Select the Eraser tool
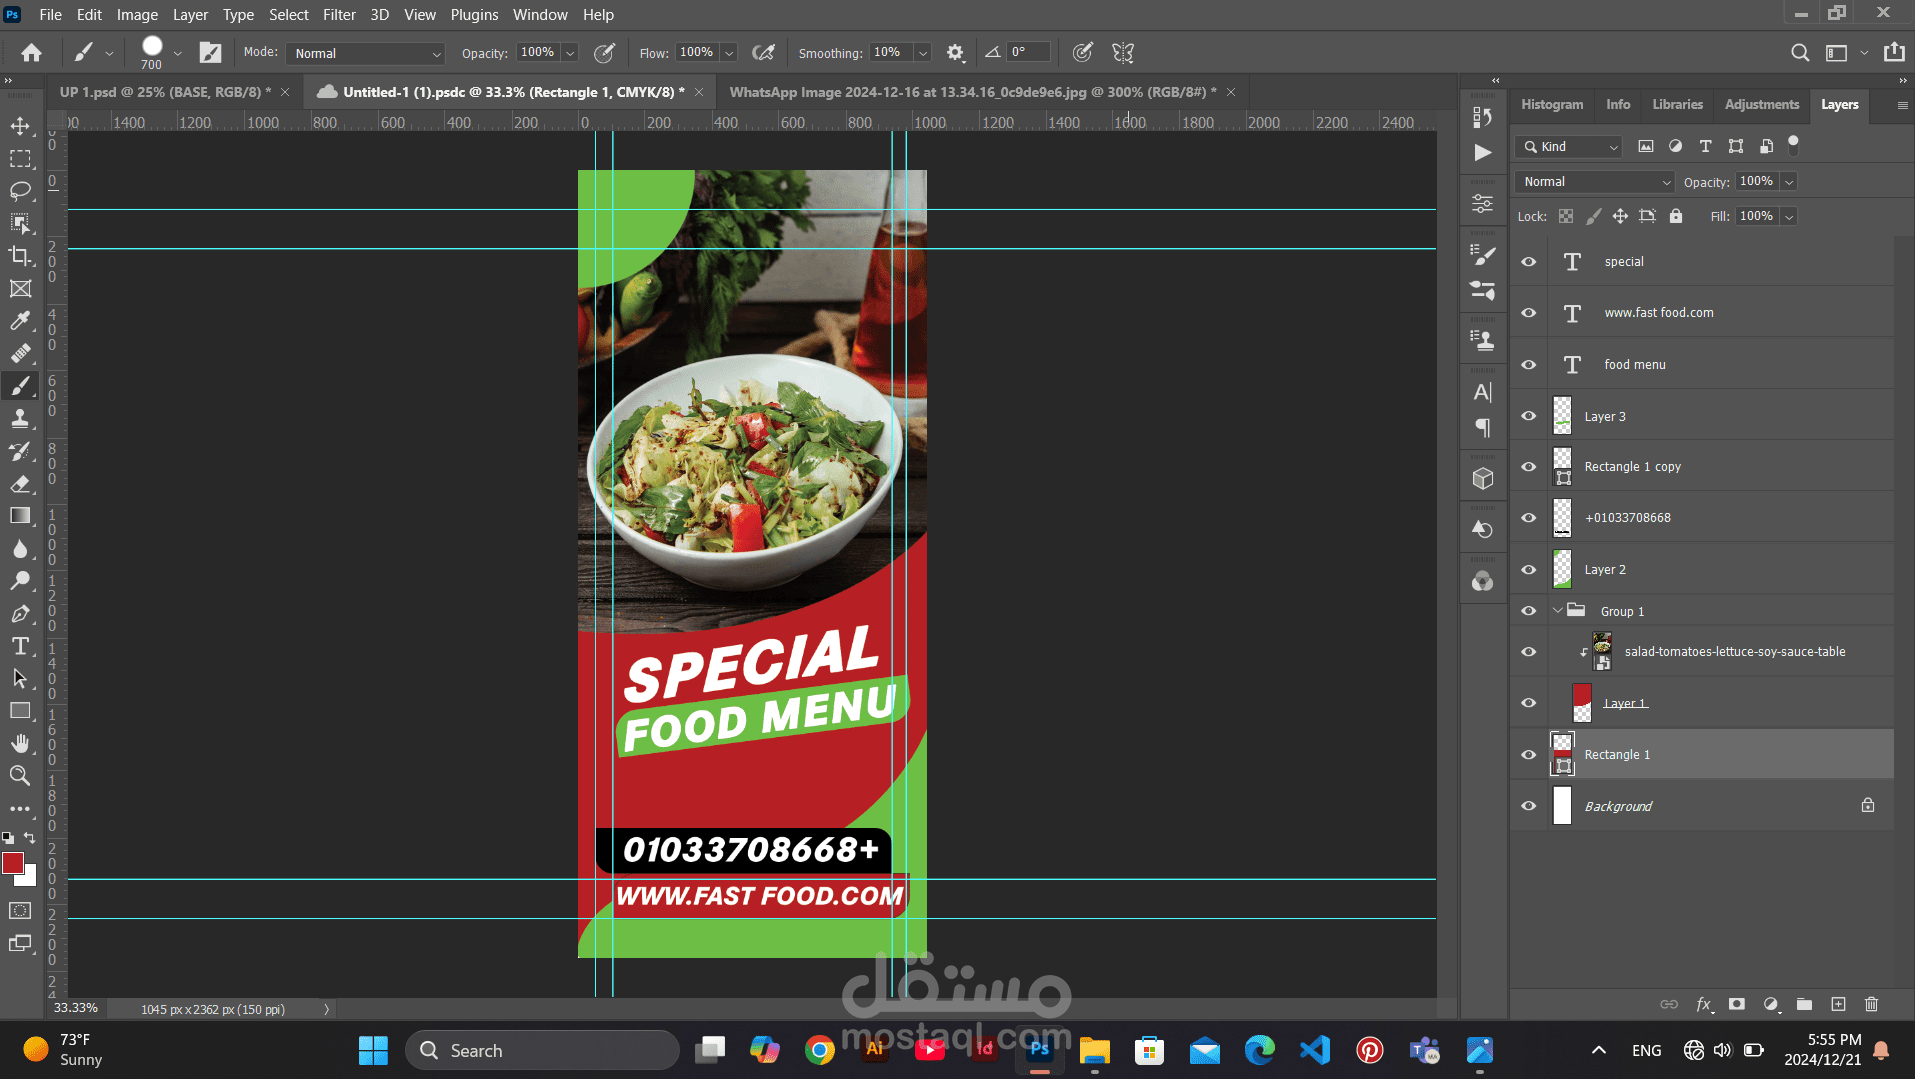 [x=20, y=484]
